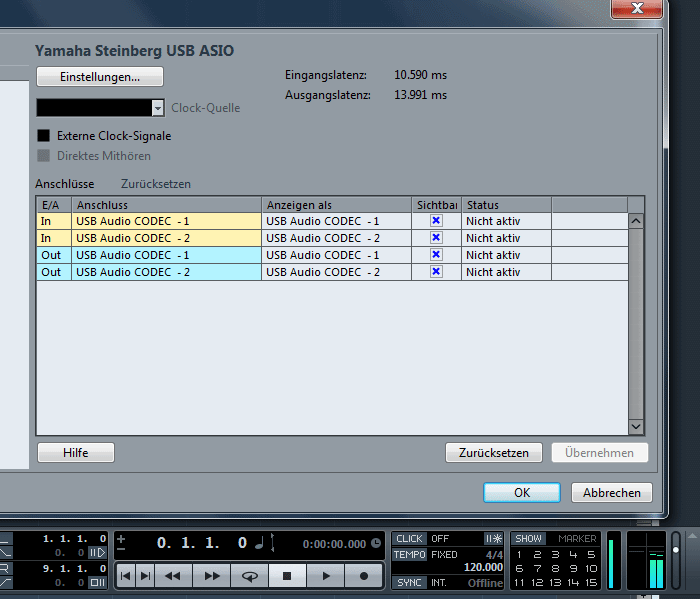Toggle Sichtbar for Out USB Audio CODEC - 1

click(x=436, y=254)
